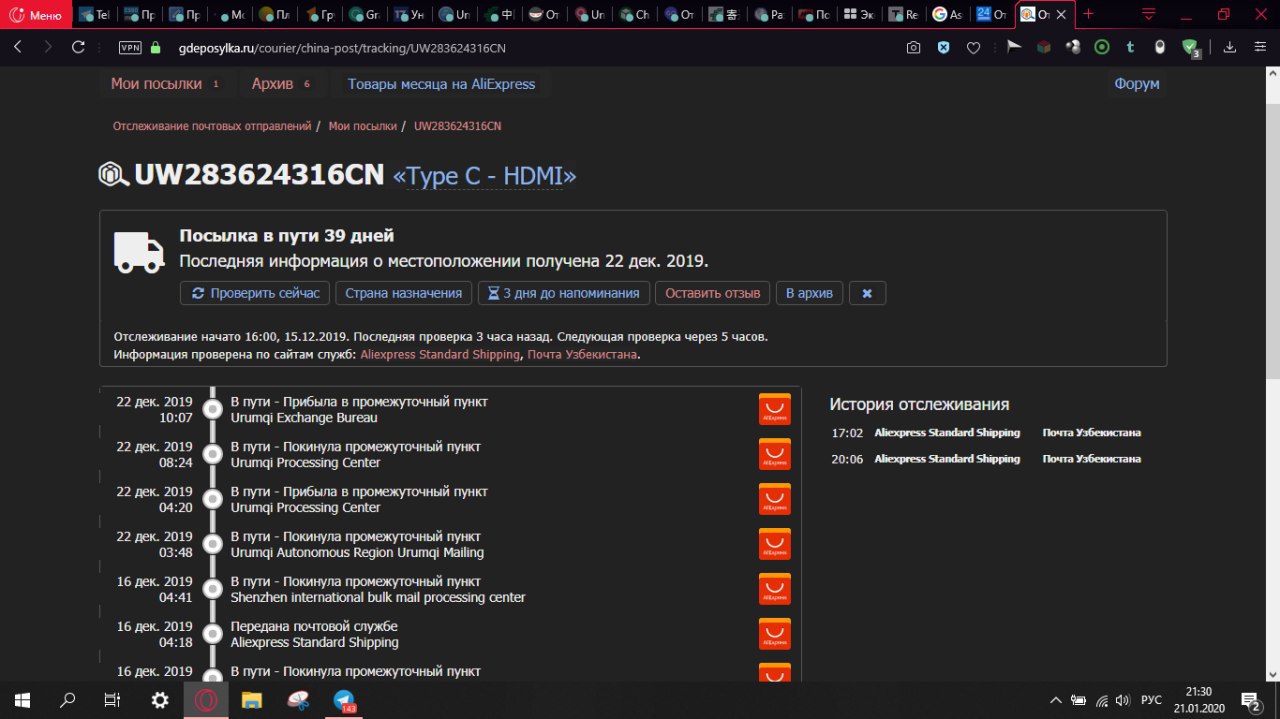Toggle the VPN badge in address bar
The image size is (1280, 719).
click(130, 47)
